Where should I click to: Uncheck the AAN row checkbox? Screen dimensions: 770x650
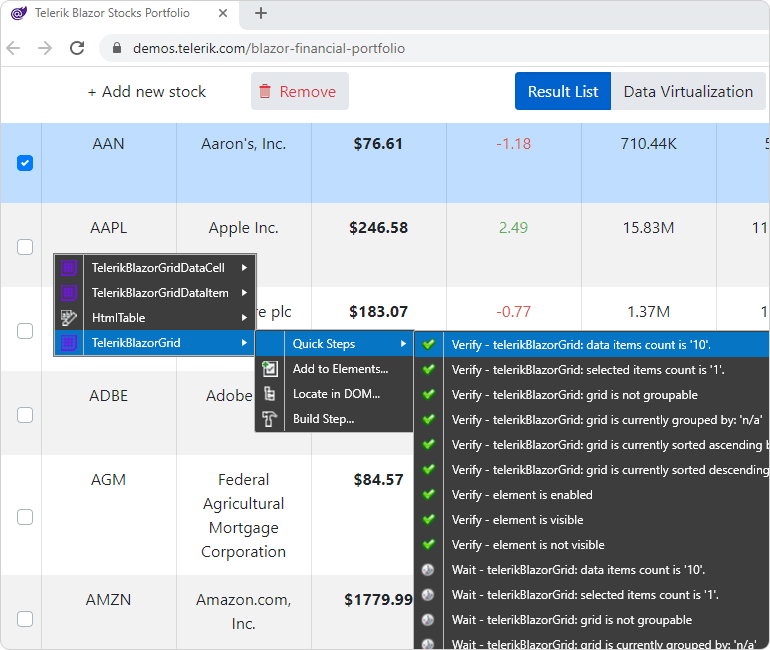(x=25, y=163)
